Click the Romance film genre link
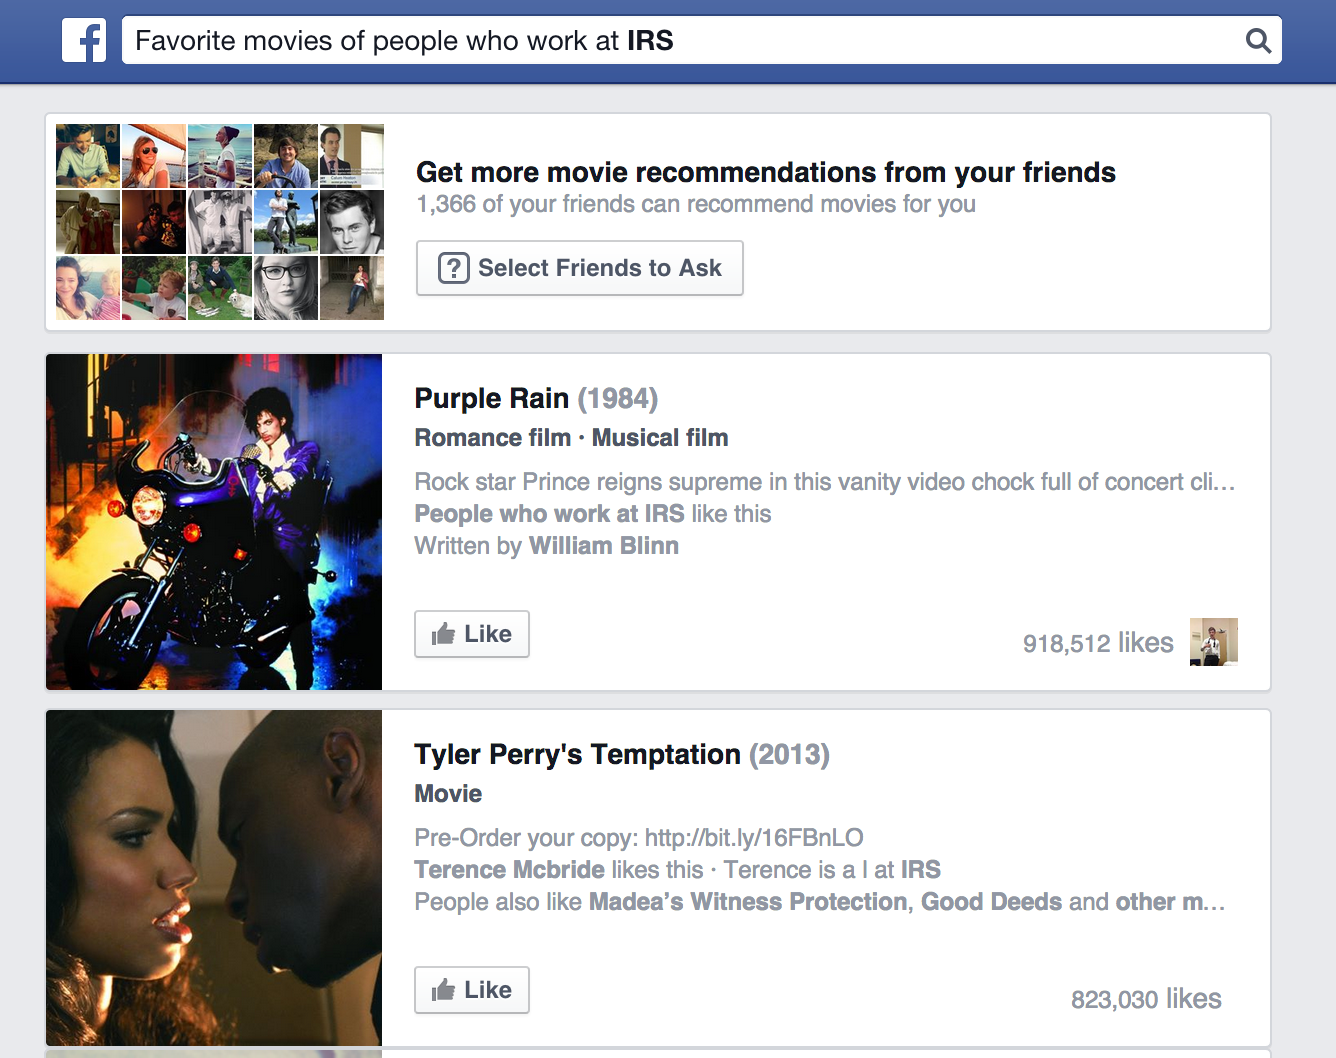Viewport: 1336px width, 1058px height. pos(493,438)
